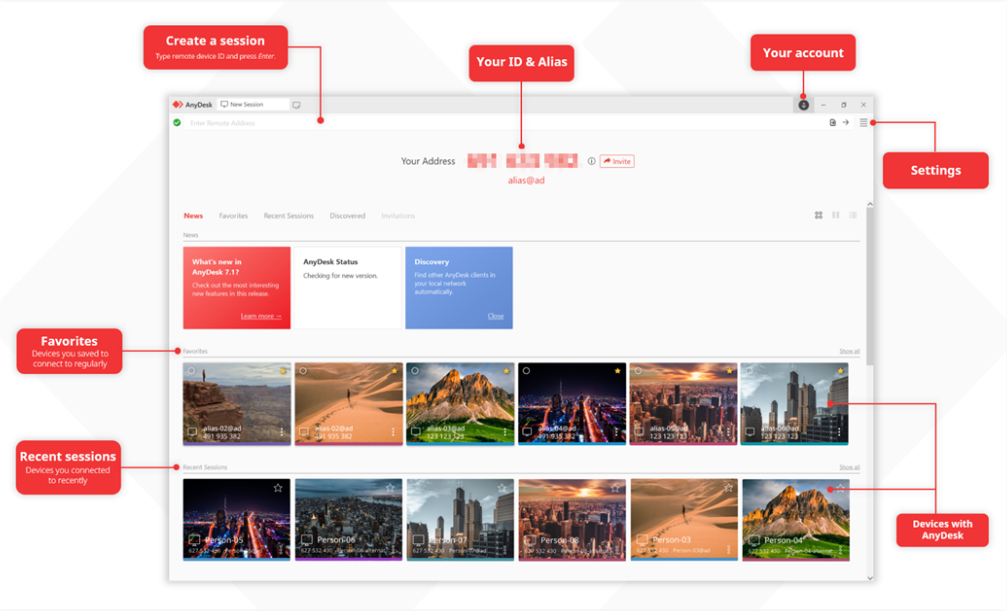
Task: Tick the select circle on alias-03@ad card
Action: click(415, 371)
